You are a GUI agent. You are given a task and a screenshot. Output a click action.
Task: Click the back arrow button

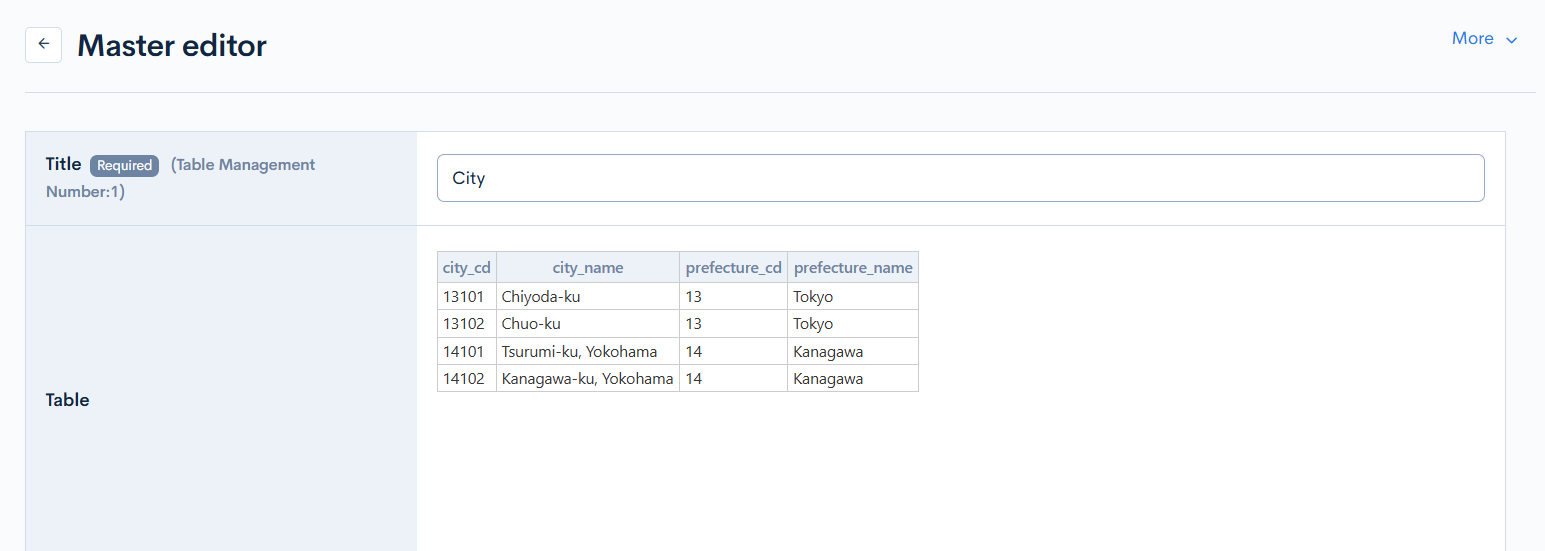click(43, 45)
